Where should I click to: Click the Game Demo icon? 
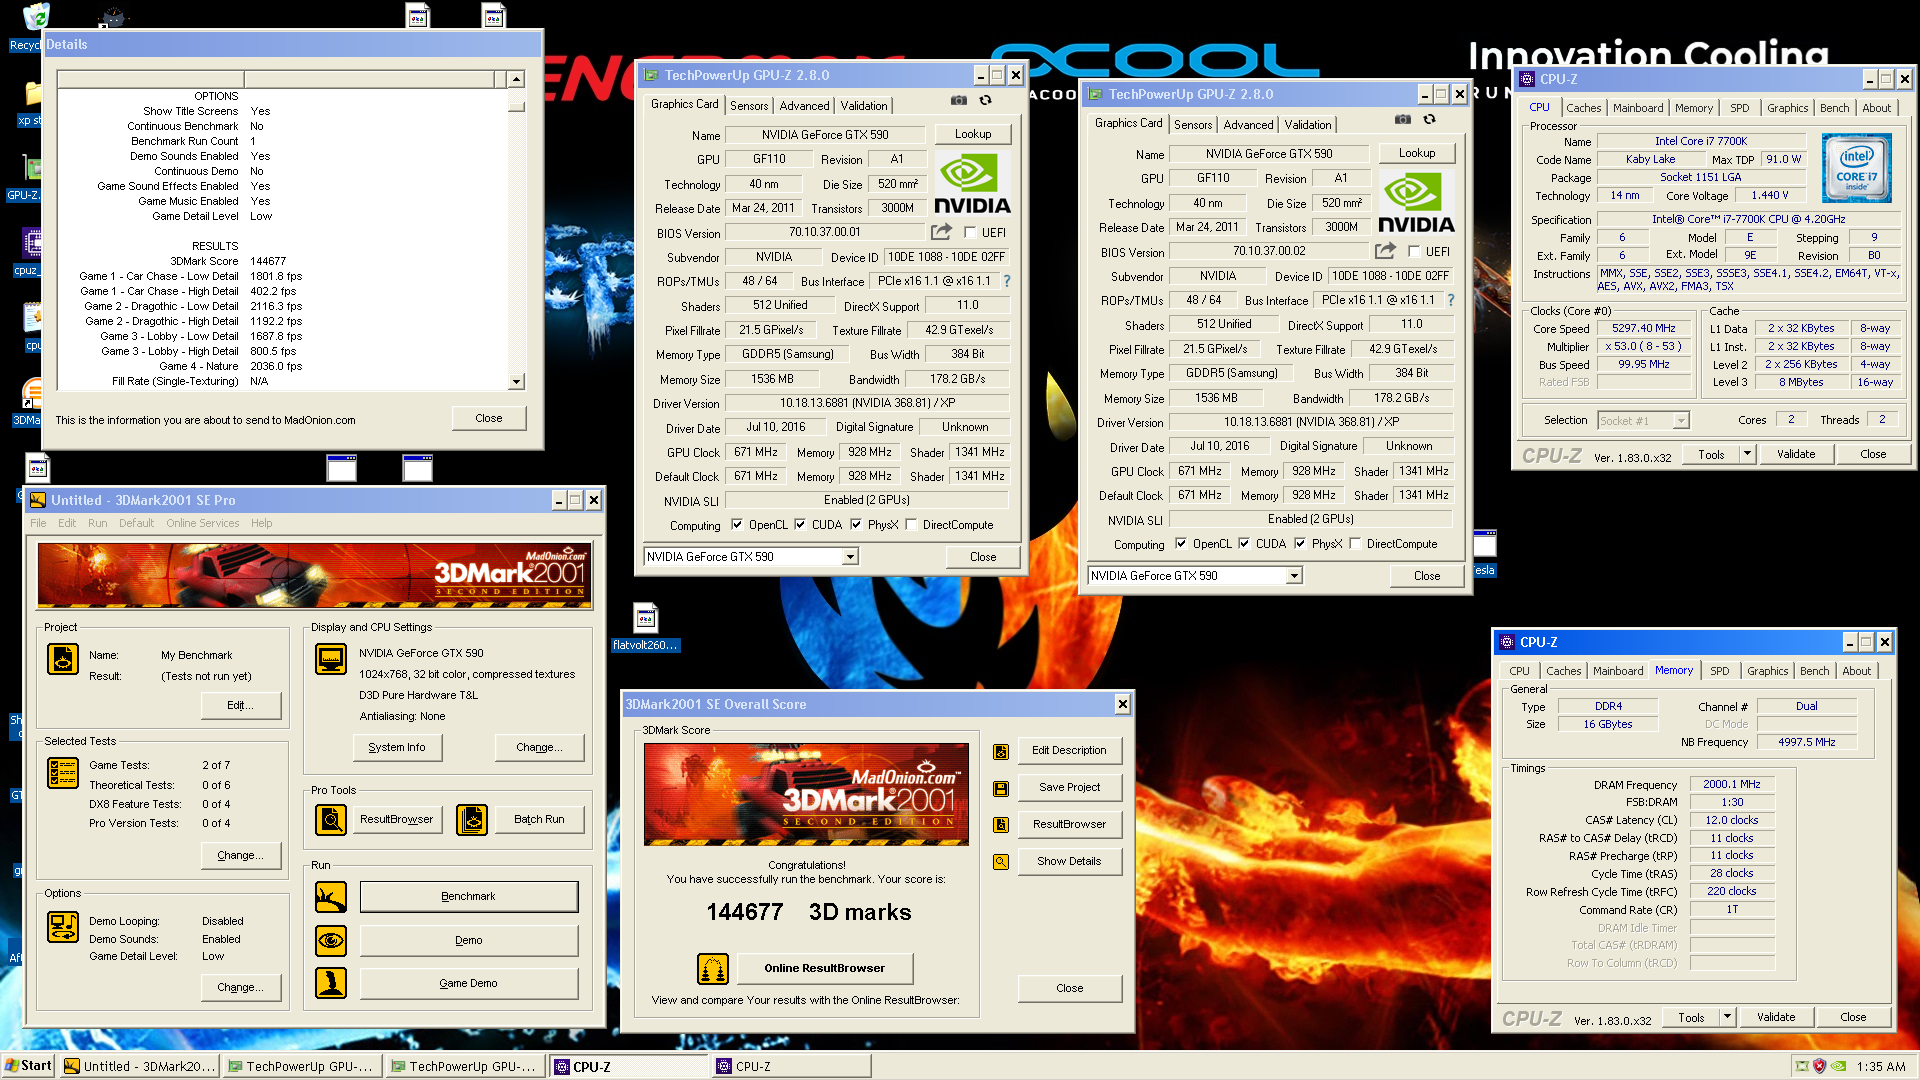tap(331, 983)
